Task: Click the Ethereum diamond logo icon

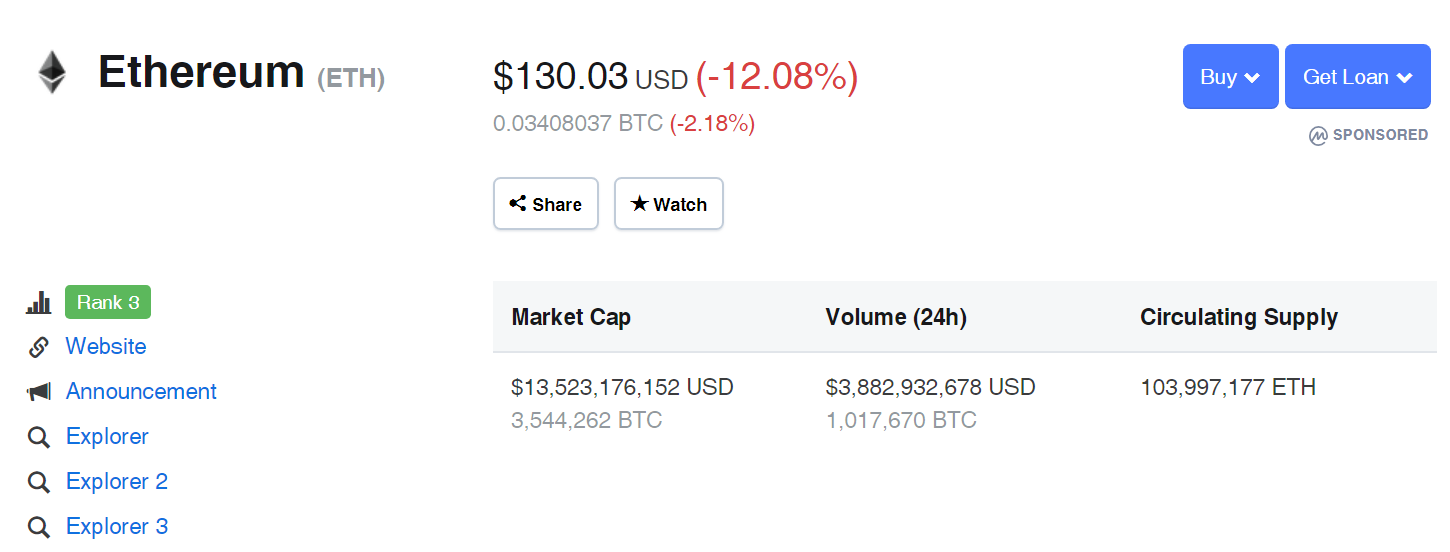Action: pos(51,73)
